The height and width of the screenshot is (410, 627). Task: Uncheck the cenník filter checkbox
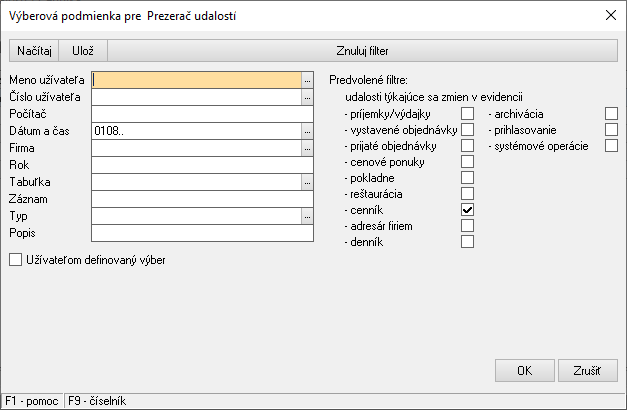(467, 210)
